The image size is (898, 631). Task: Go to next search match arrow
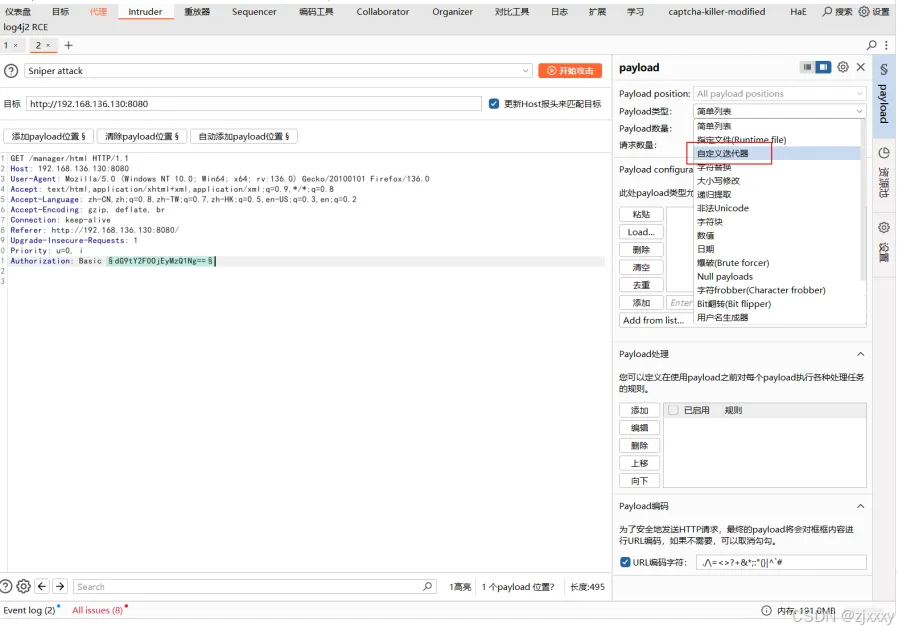[x=60, y=588]
